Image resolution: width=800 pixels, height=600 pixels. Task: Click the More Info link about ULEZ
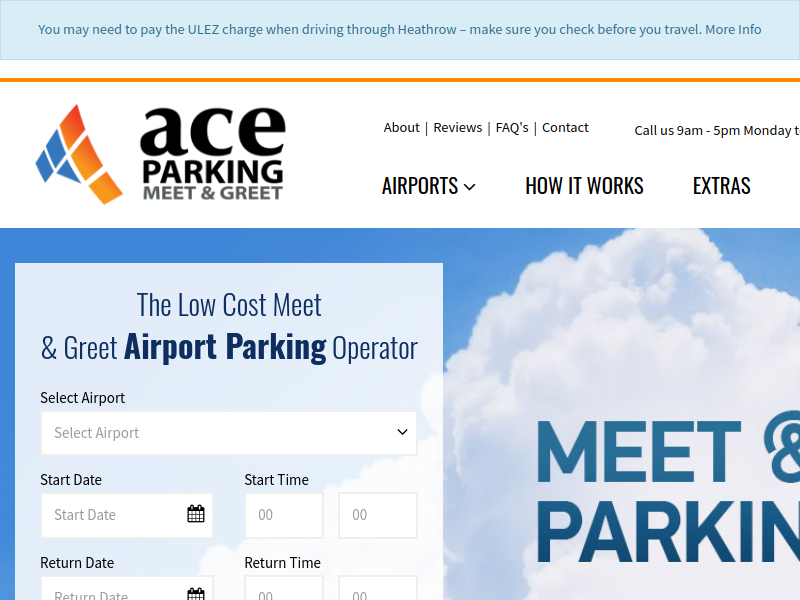coord(731,29)
